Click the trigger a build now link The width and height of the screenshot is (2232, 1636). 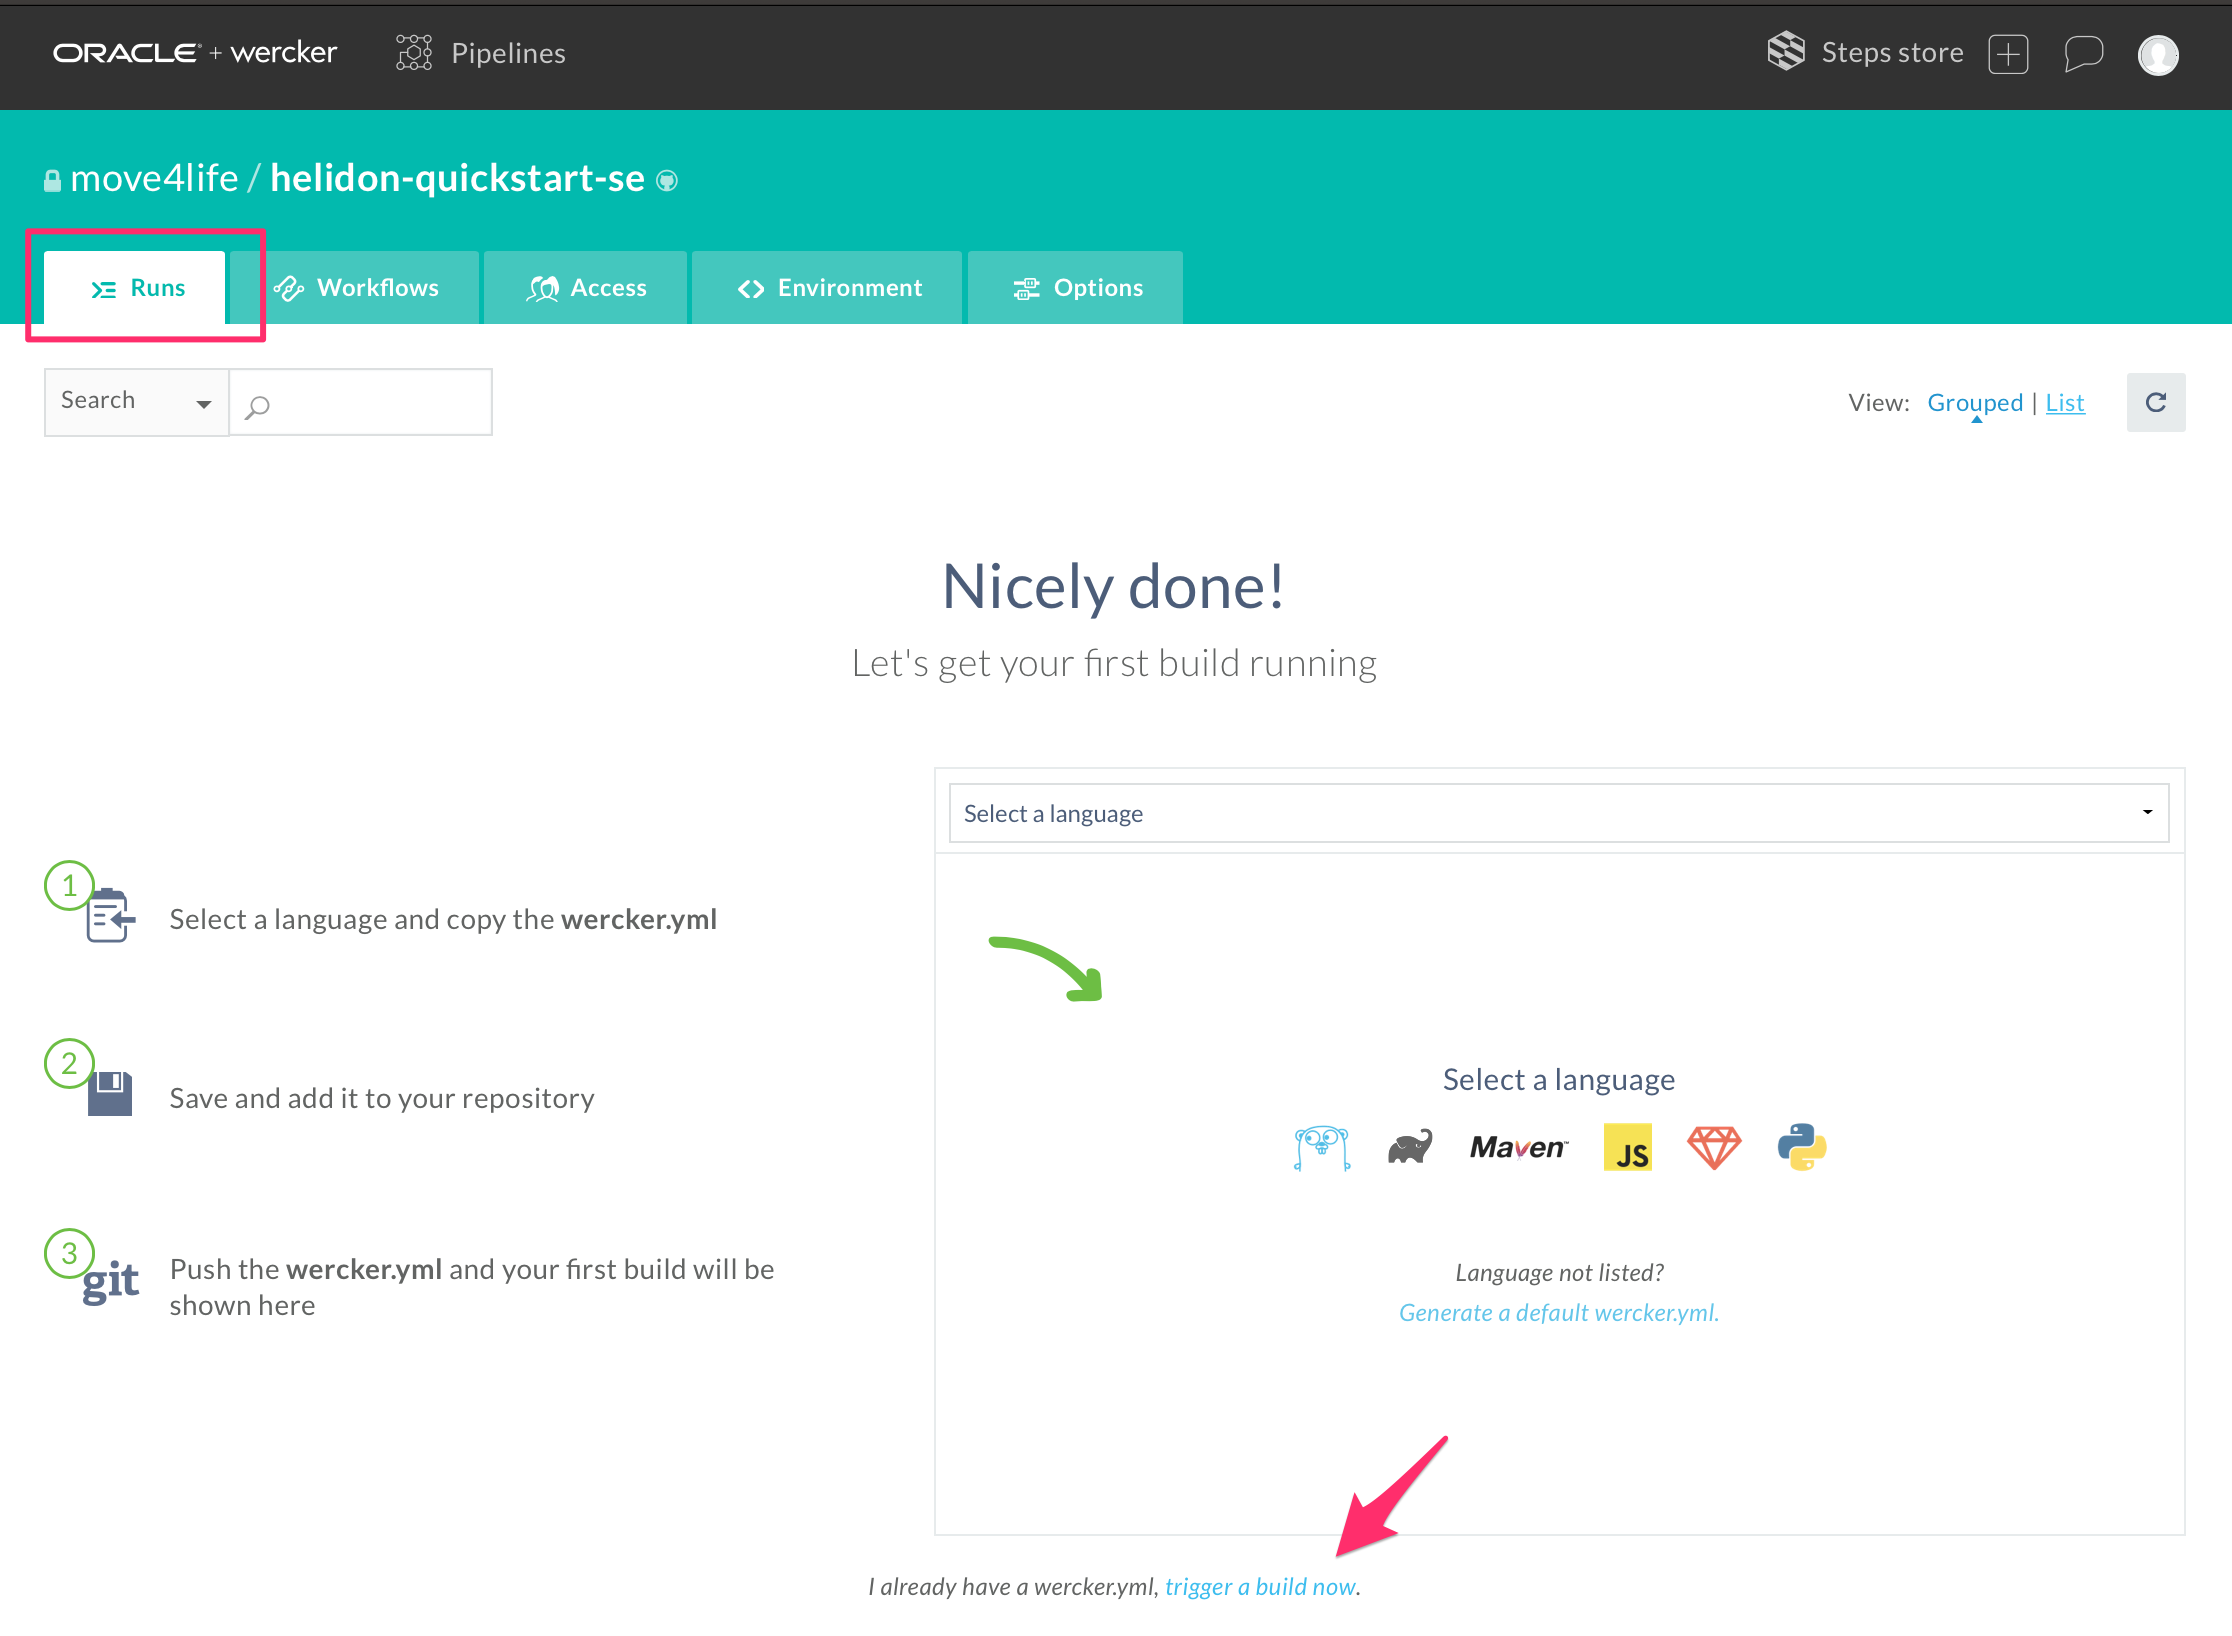coord(1260,1587)
